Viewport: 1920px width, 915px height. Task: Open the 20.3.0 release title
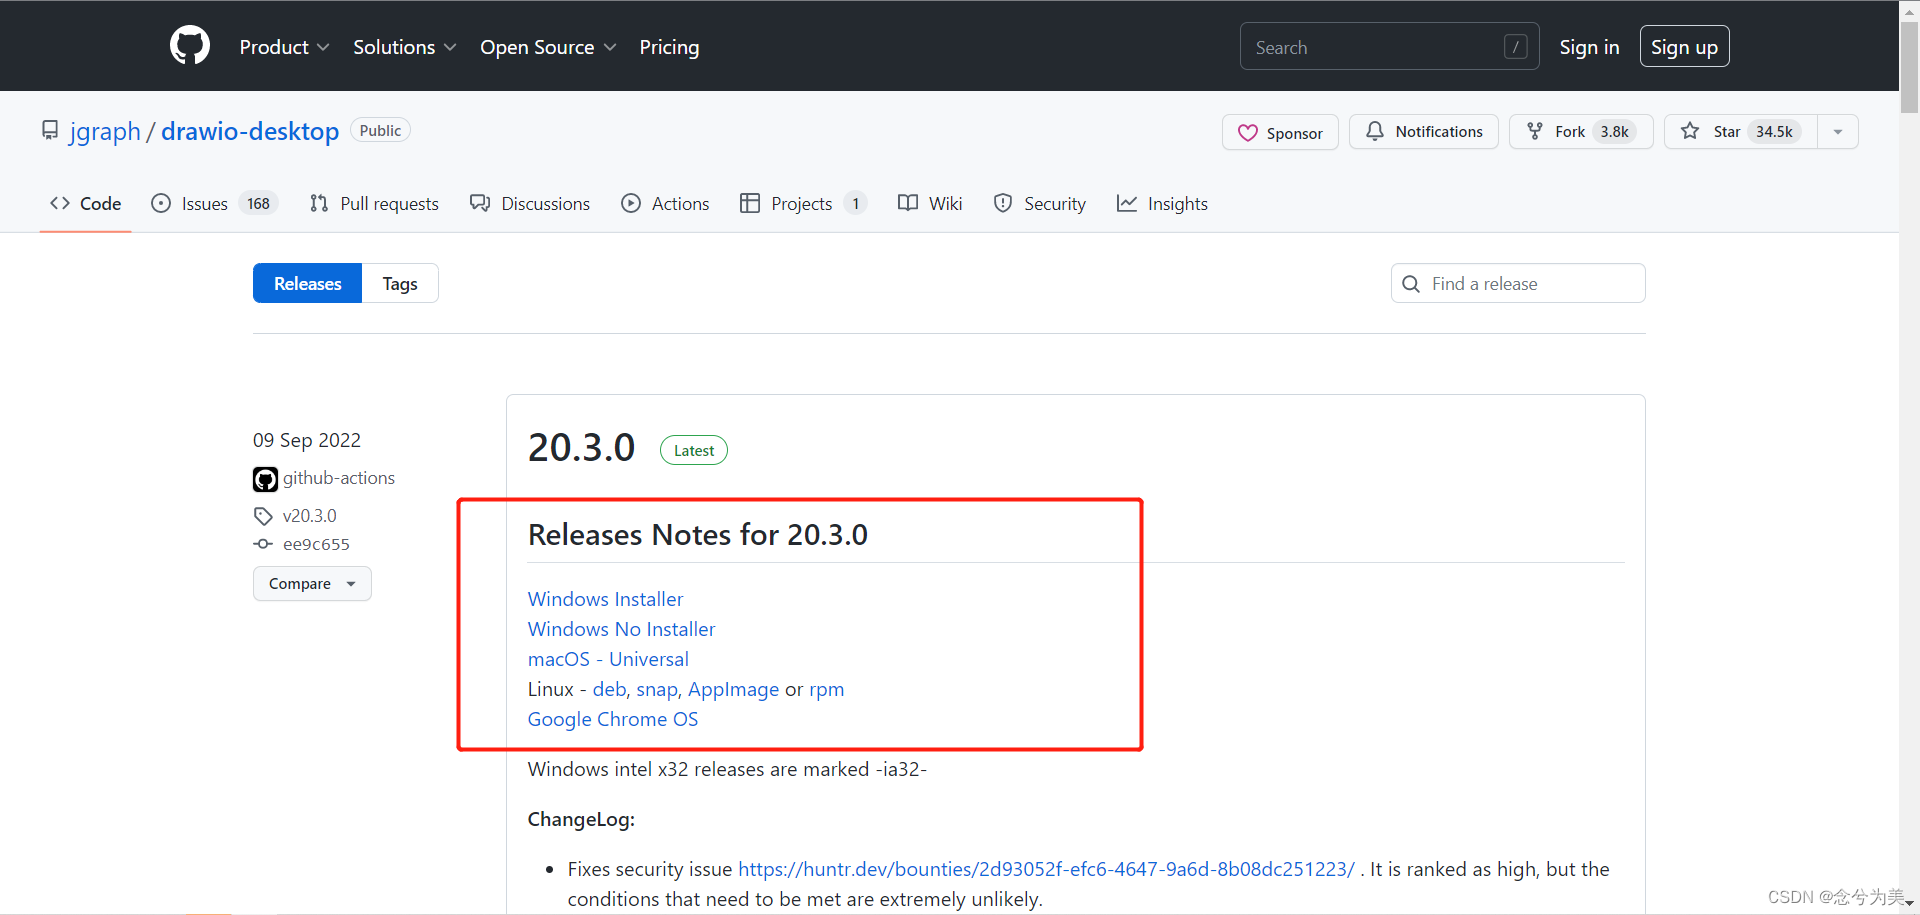point(581,448)
